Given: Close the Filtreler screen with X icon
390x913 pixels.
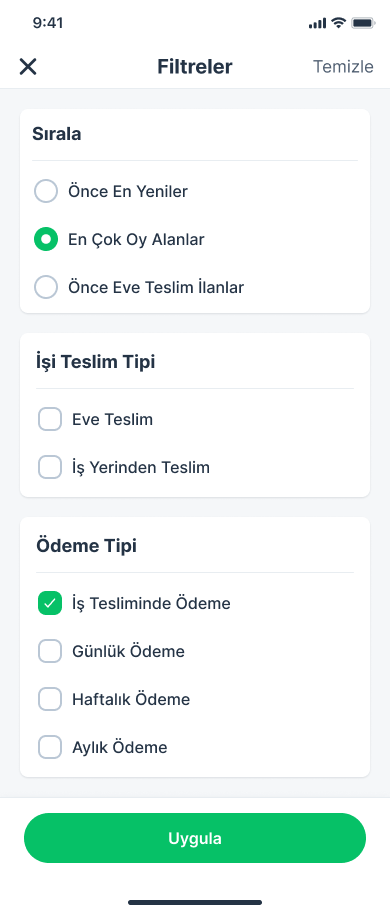Looking at the screenshot, I should [x=28, y=66].
